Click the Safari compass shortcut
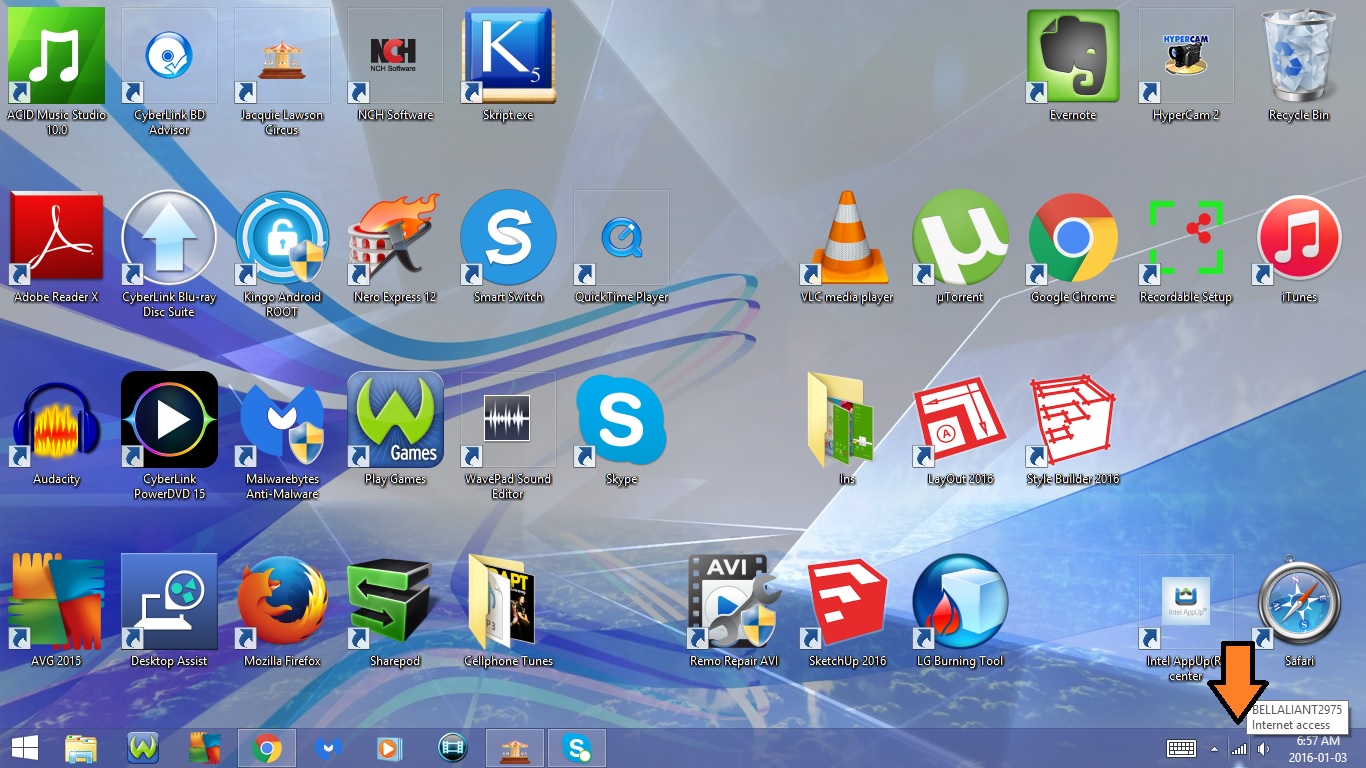This screenshot has width=1366, height=768. 1299,602
